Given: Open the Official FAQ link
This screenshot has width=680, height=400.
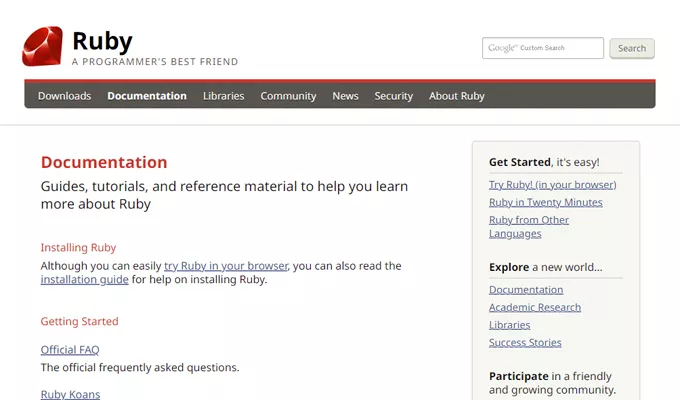Looking at the screenshot, I should point(70,350).
